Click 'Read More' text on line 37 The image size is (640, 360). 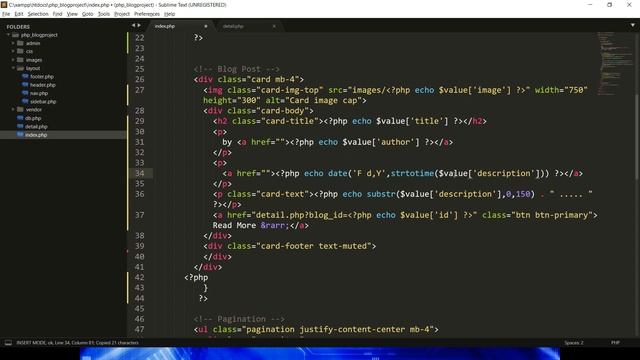pos(234,225)
